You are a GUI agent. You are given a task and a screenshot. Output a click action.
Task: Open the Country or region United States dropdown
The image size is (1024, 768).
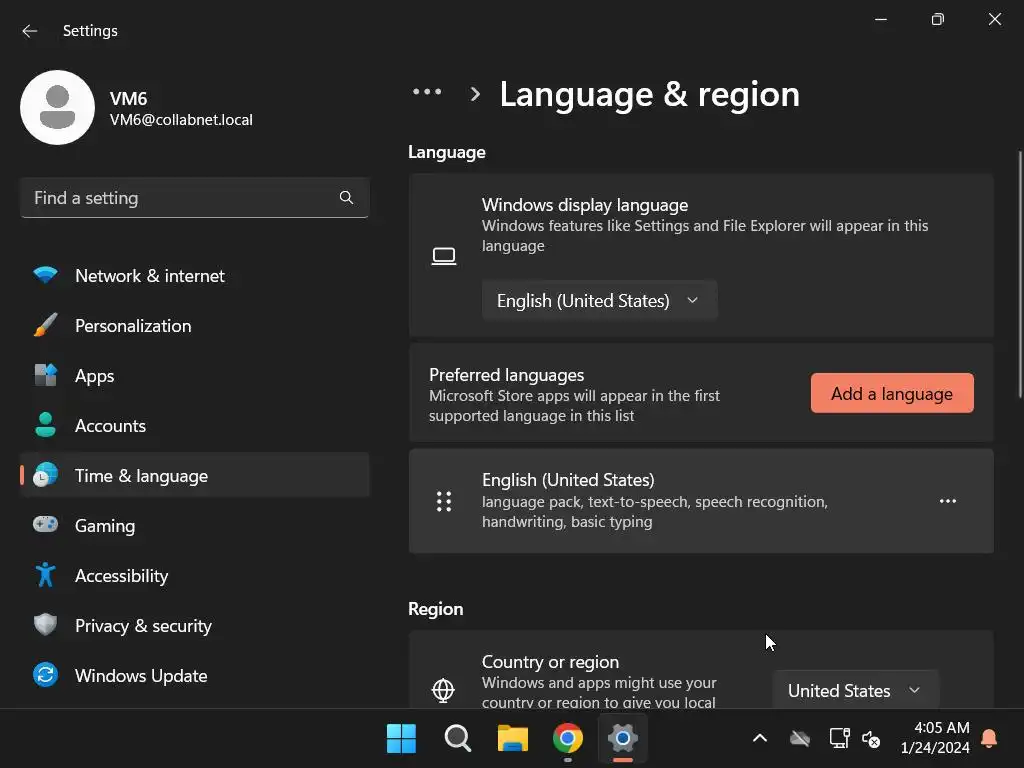pyautogui.click(x=856, y=690)
